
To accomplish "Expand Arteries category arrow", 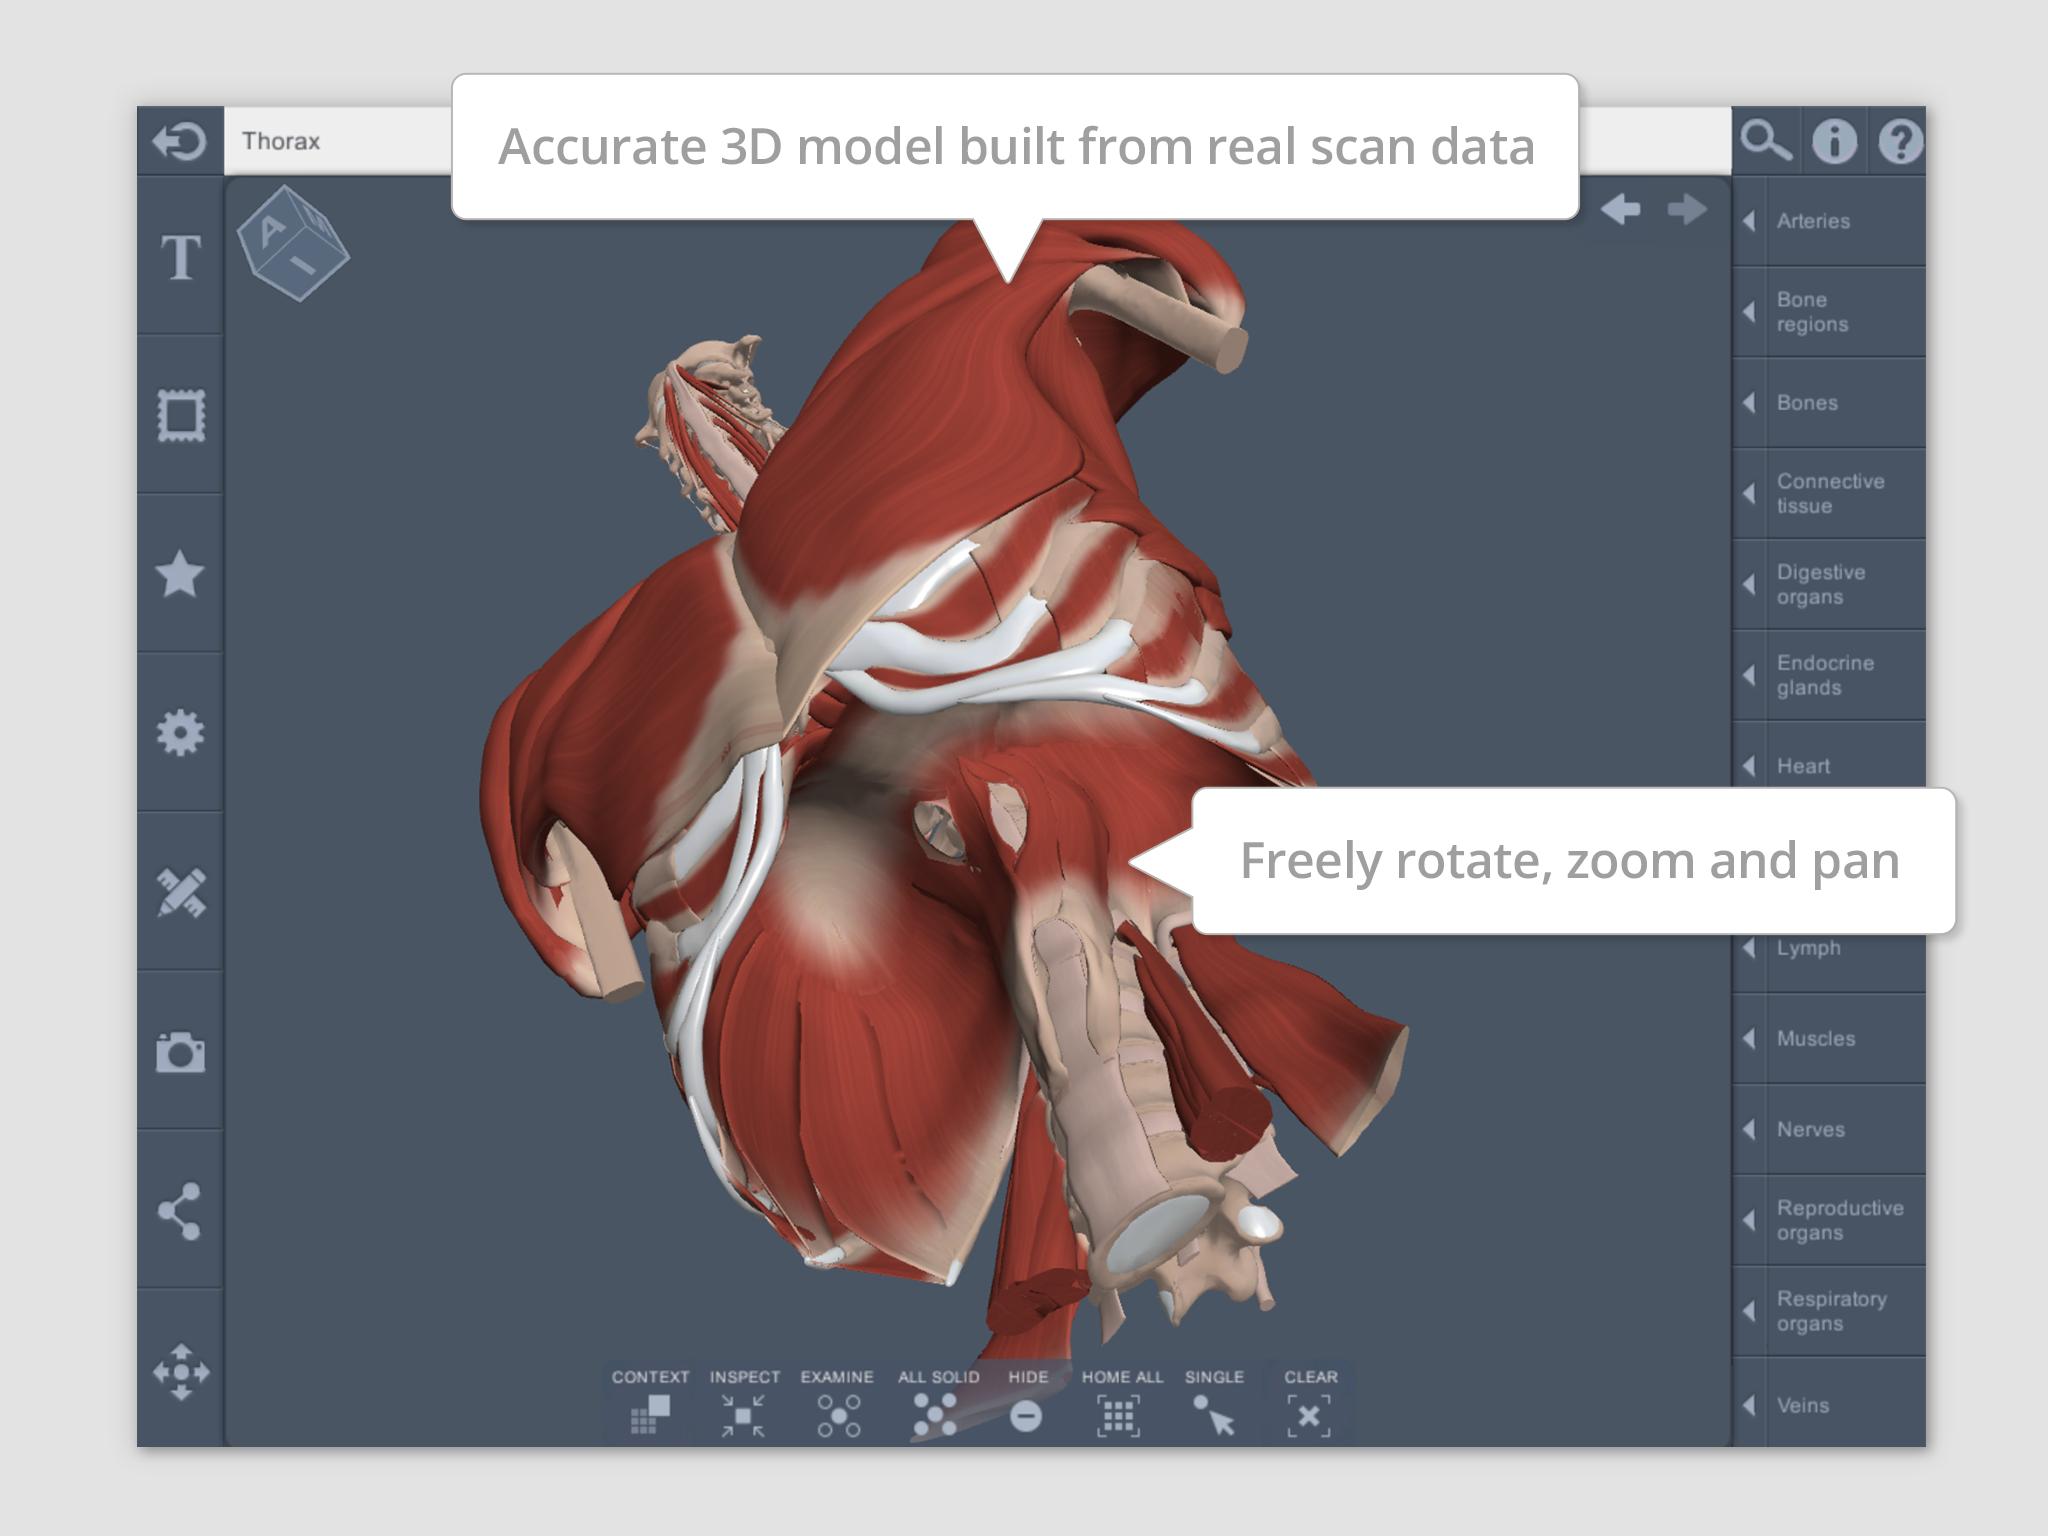I will [x=1749, y=221].
